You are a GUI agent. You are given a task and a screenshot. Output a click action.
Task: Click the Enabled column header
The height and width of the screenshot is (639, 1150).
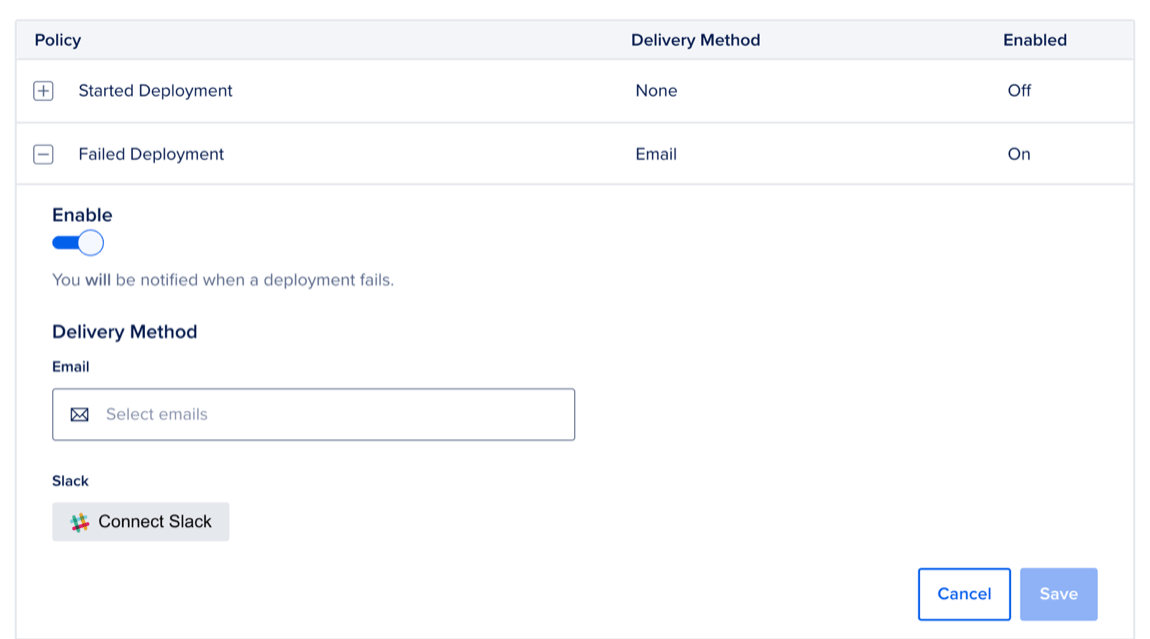pyautogui.click(x=1034, y=40)
